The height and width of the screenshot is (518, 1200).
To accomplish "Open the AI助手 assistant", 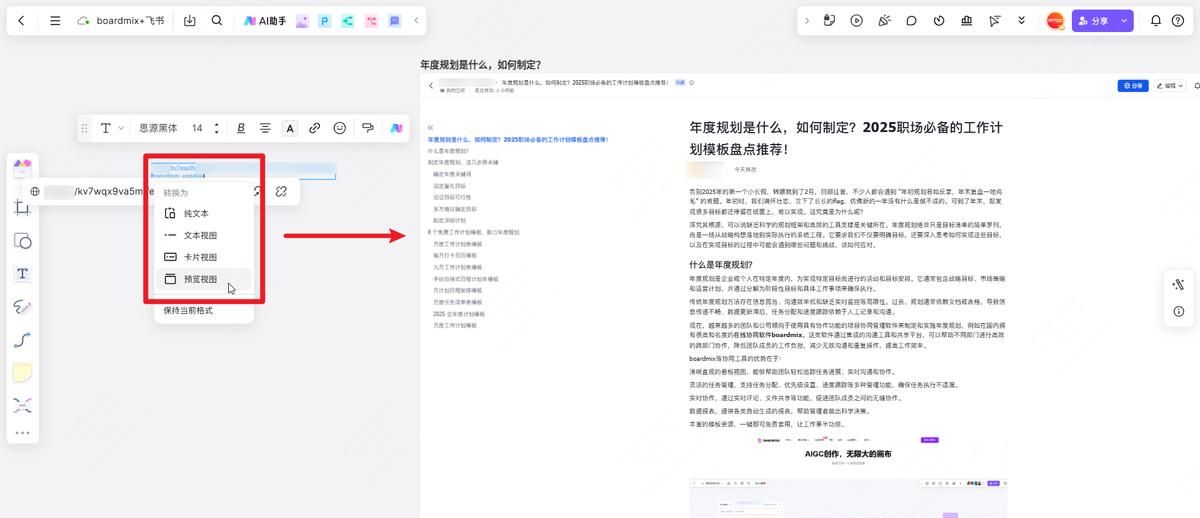I will 265,20.
